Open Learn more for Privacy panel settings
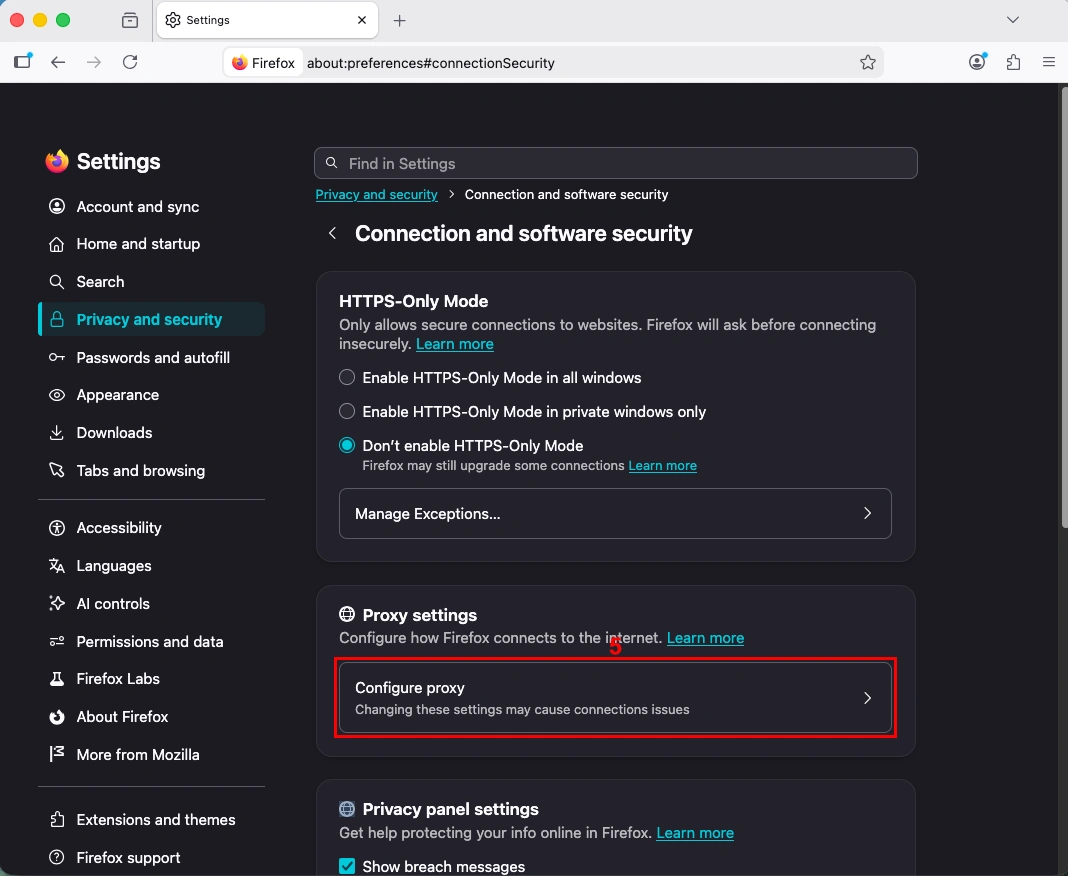Viewport: 1068px width, 876px height. (695, 833)
